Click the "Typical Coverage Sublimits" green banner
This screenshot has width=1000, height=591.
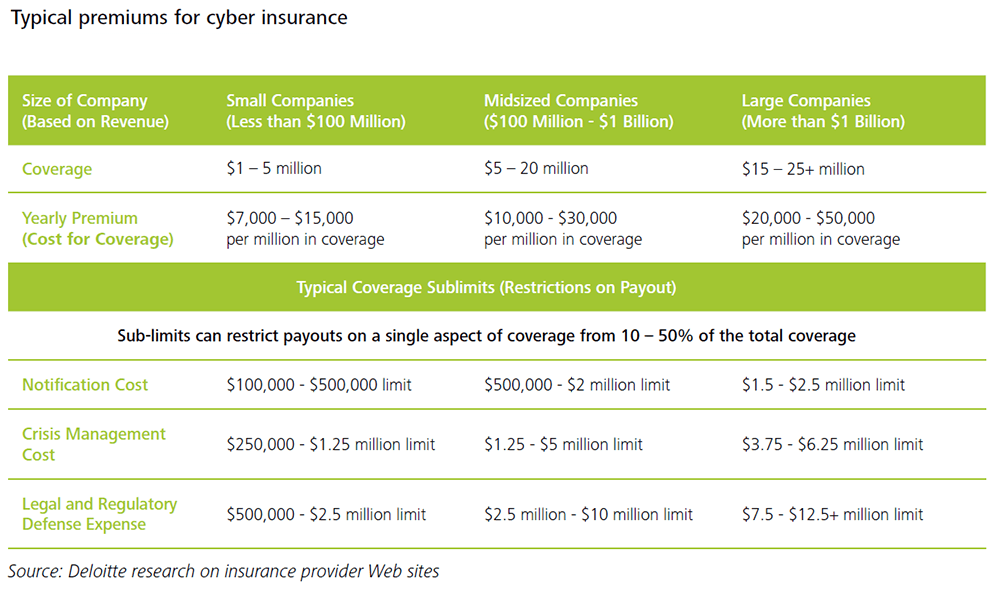[x=486, y=288]
